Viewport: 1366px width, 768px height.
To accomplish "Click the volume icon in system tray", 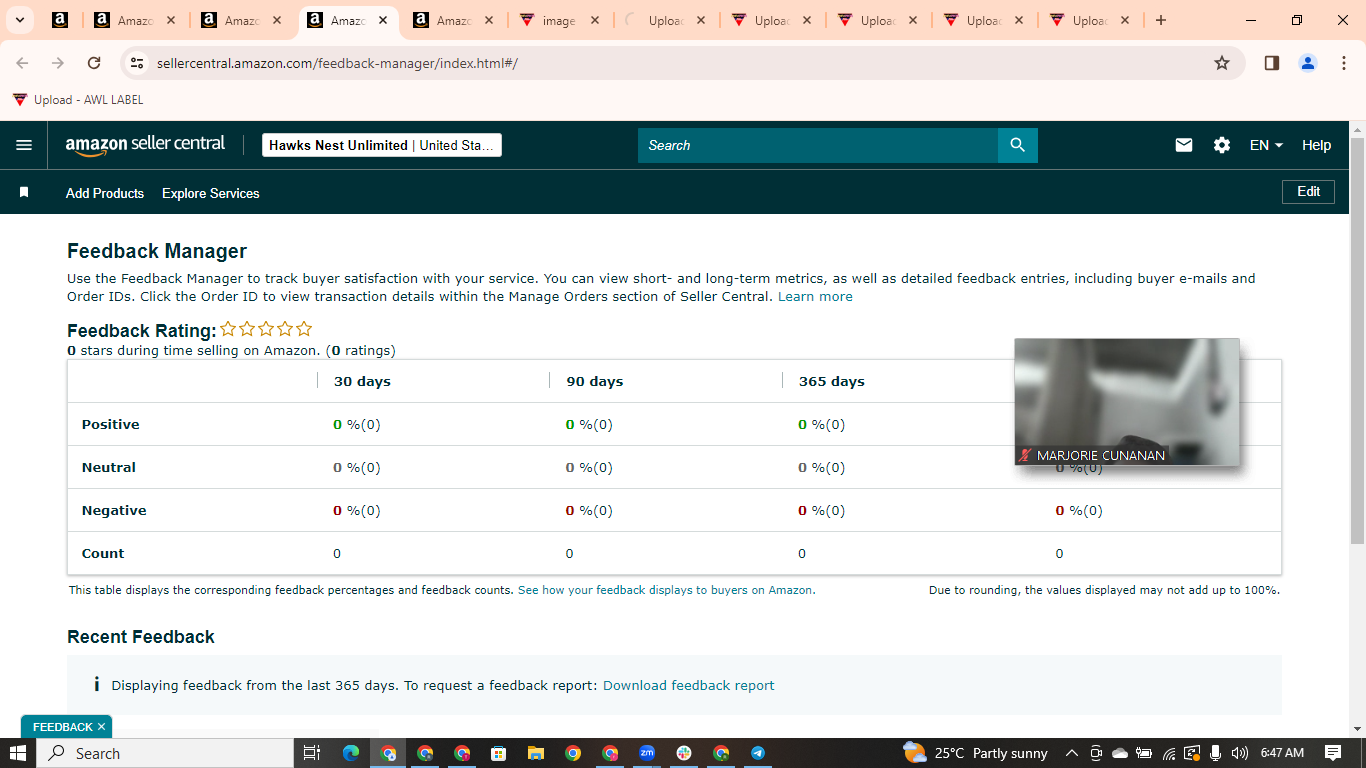I will [x=1240, y=753].
